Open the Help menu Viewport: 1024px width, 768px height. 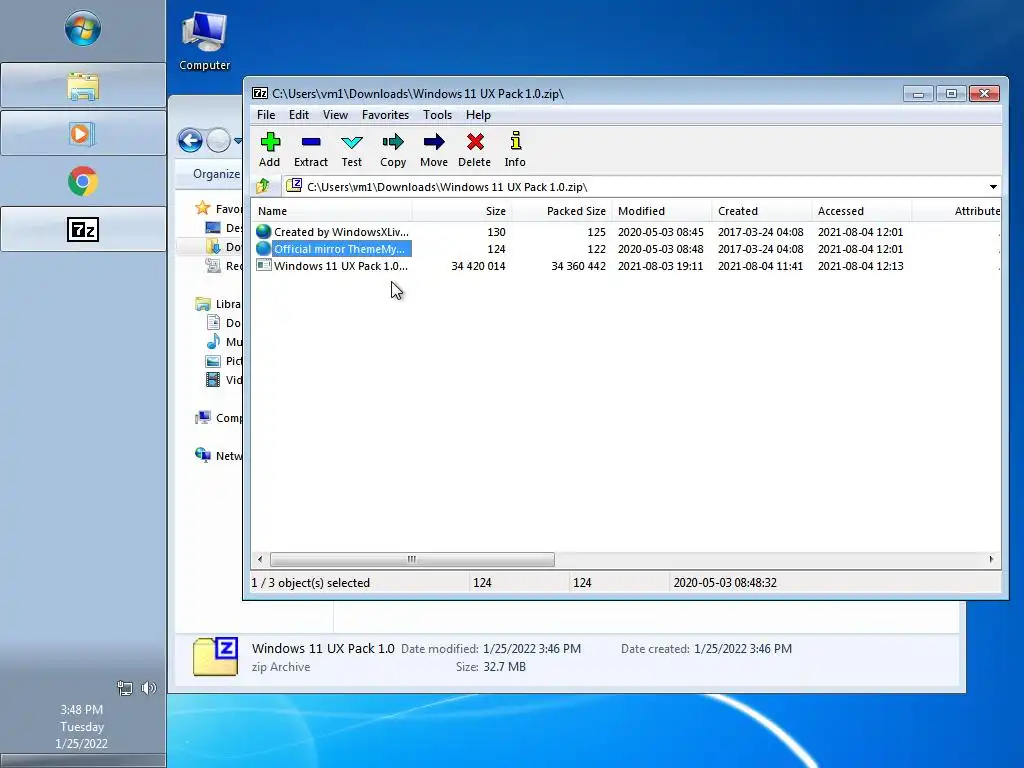(x=478, y=115)
